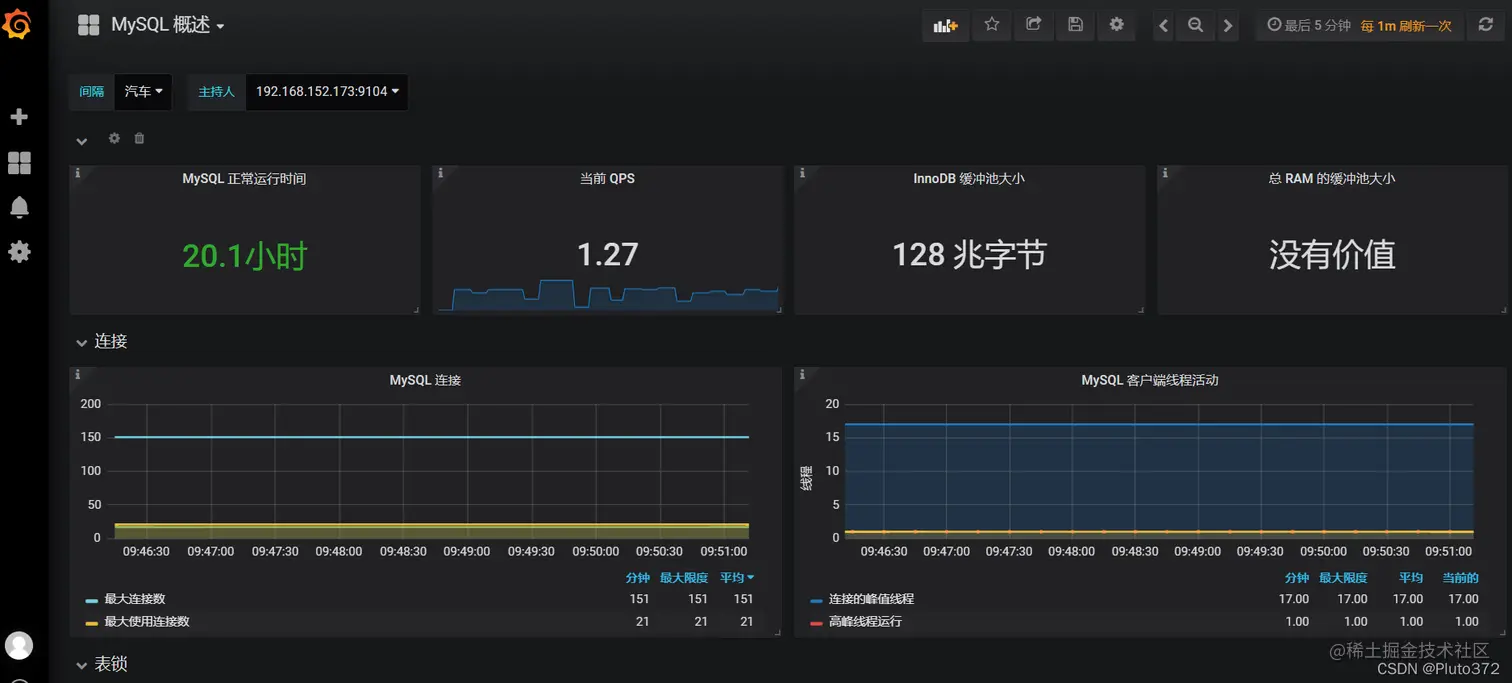Change color of 高峰线程运行 series swatch
Screen dimensions: 1512x683
[x=816, y=622]
